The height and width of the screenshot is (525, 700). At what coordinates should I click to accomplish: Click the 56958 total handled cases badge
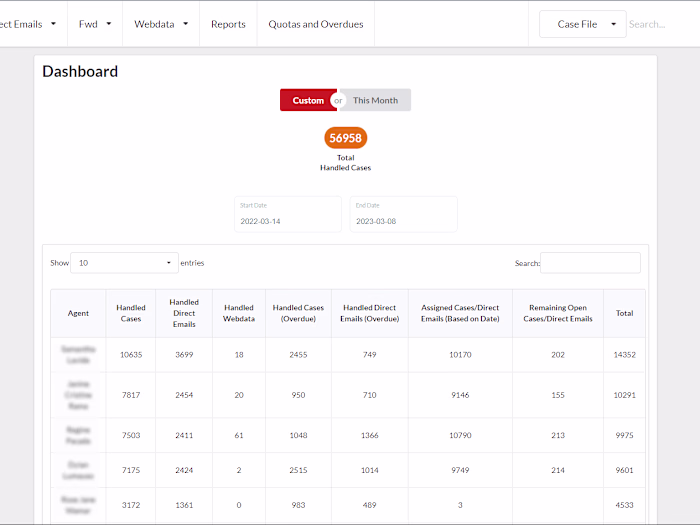click(345, 138)
